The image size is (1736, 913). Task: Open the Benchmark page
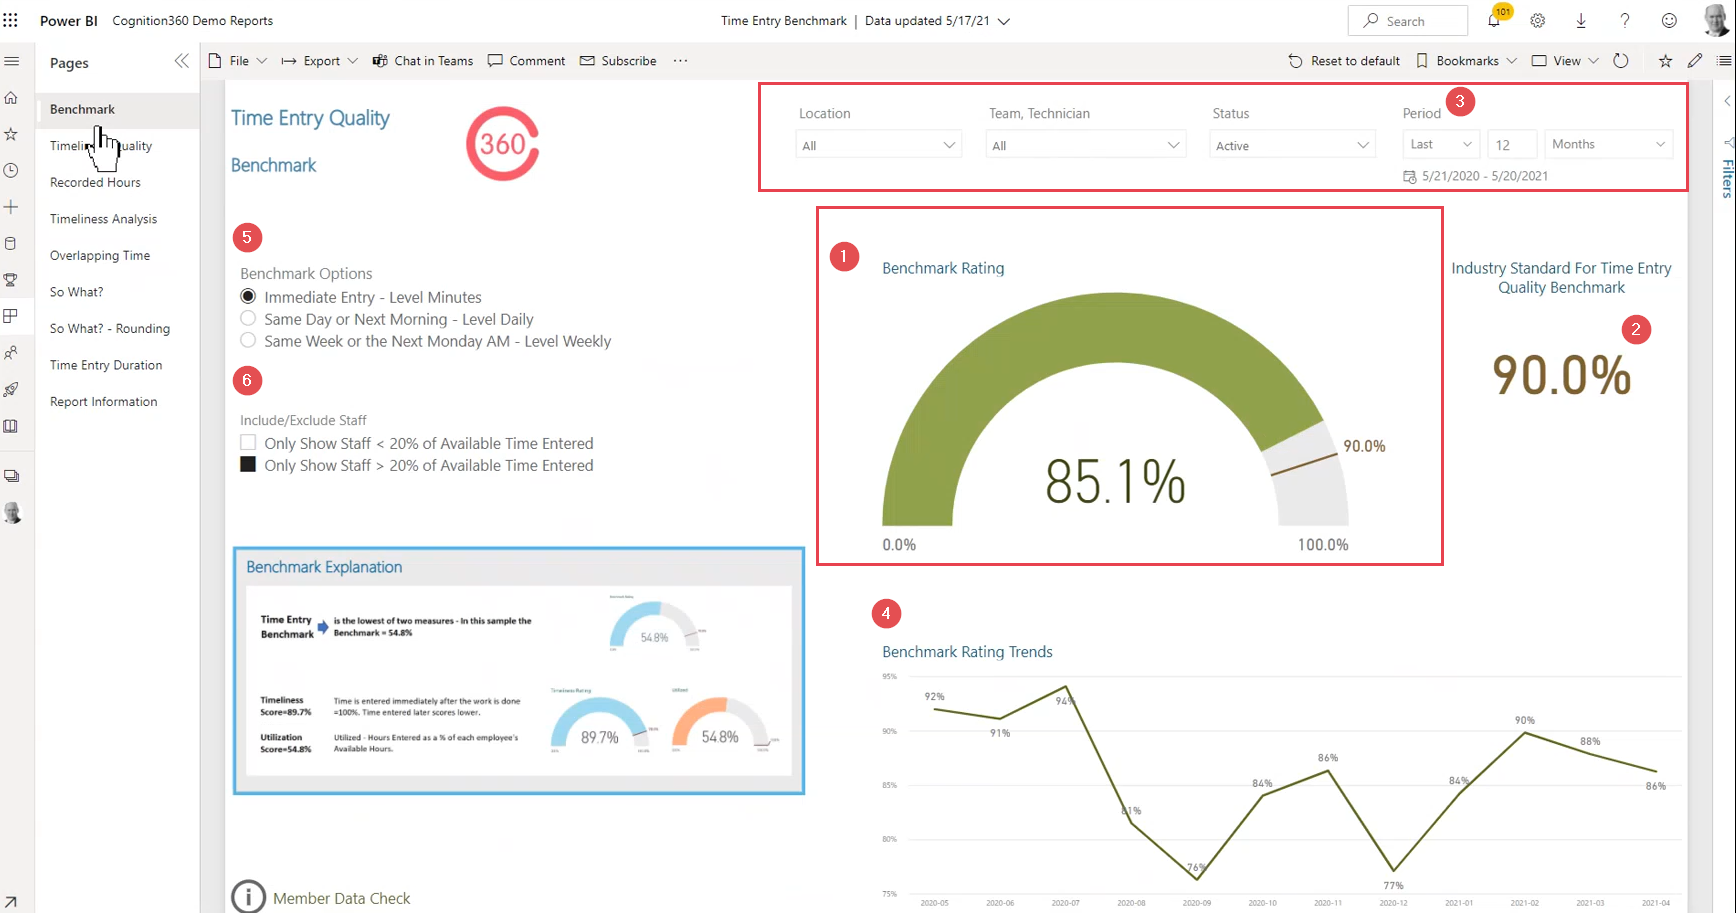[x=118, y=109]
